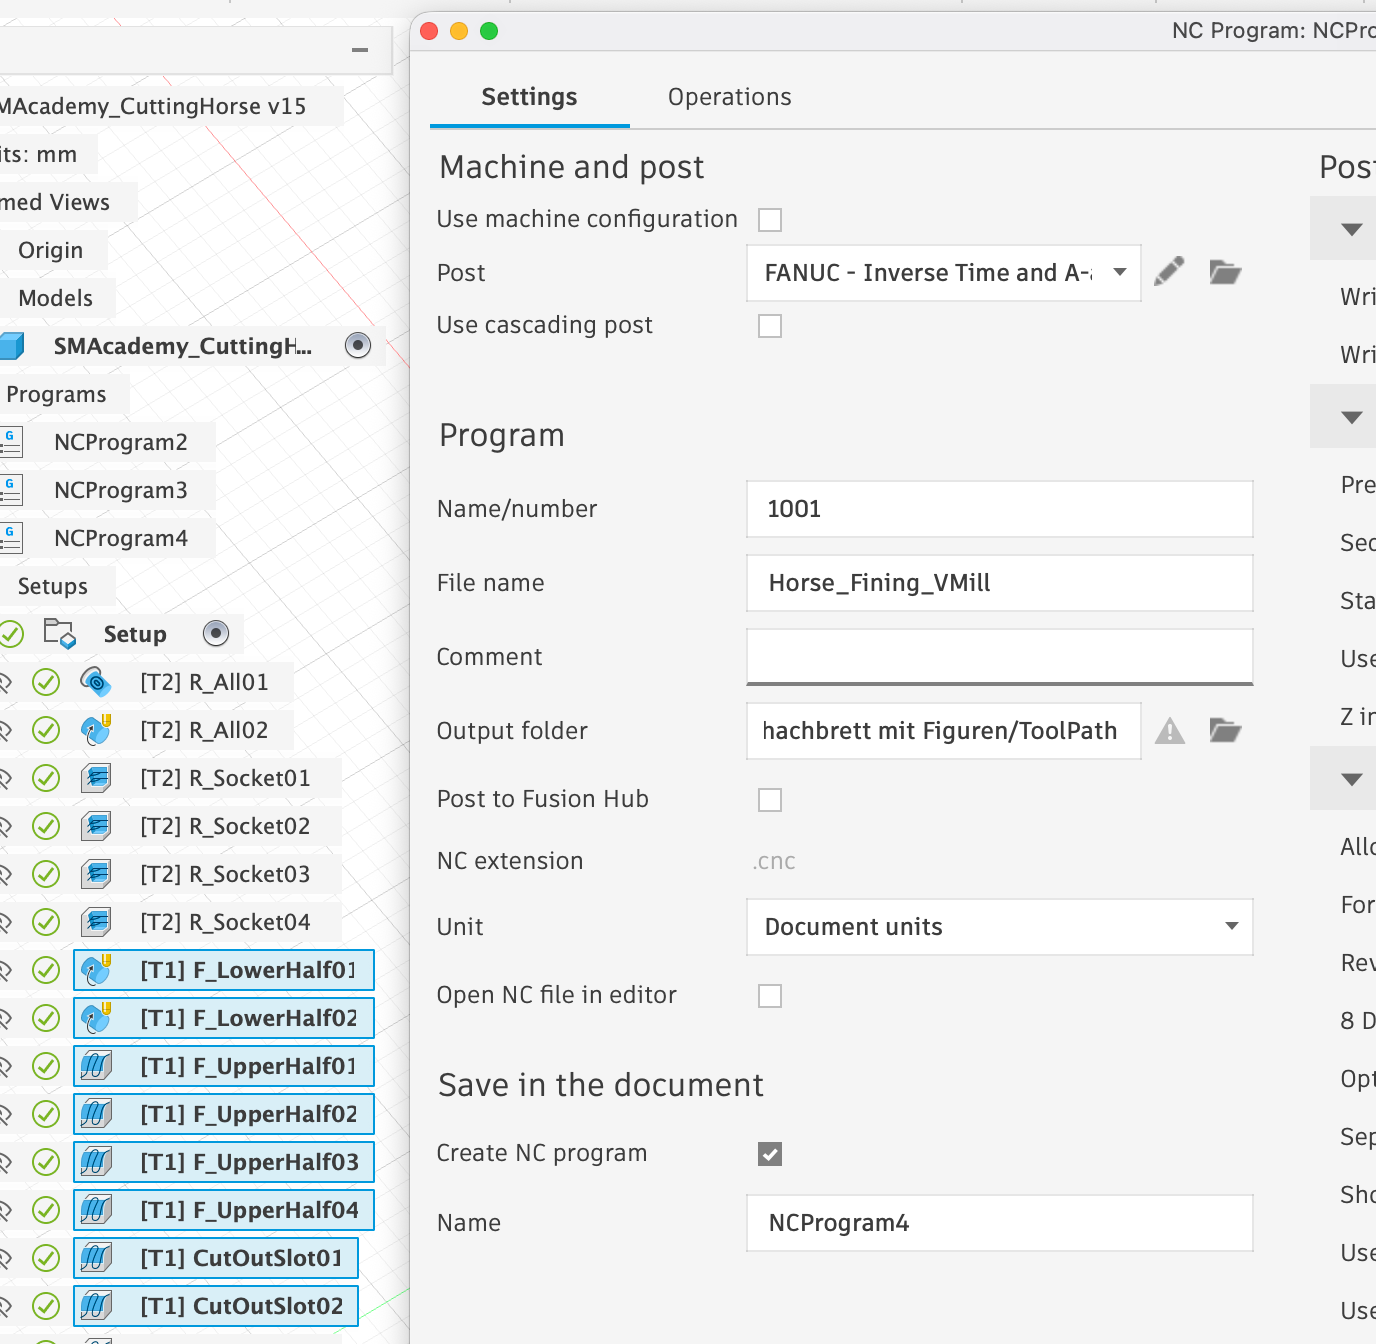Screen dimensions: 1376x1344
Task: Enable Use machine configuration checkbox
Action: click(770, 220)
